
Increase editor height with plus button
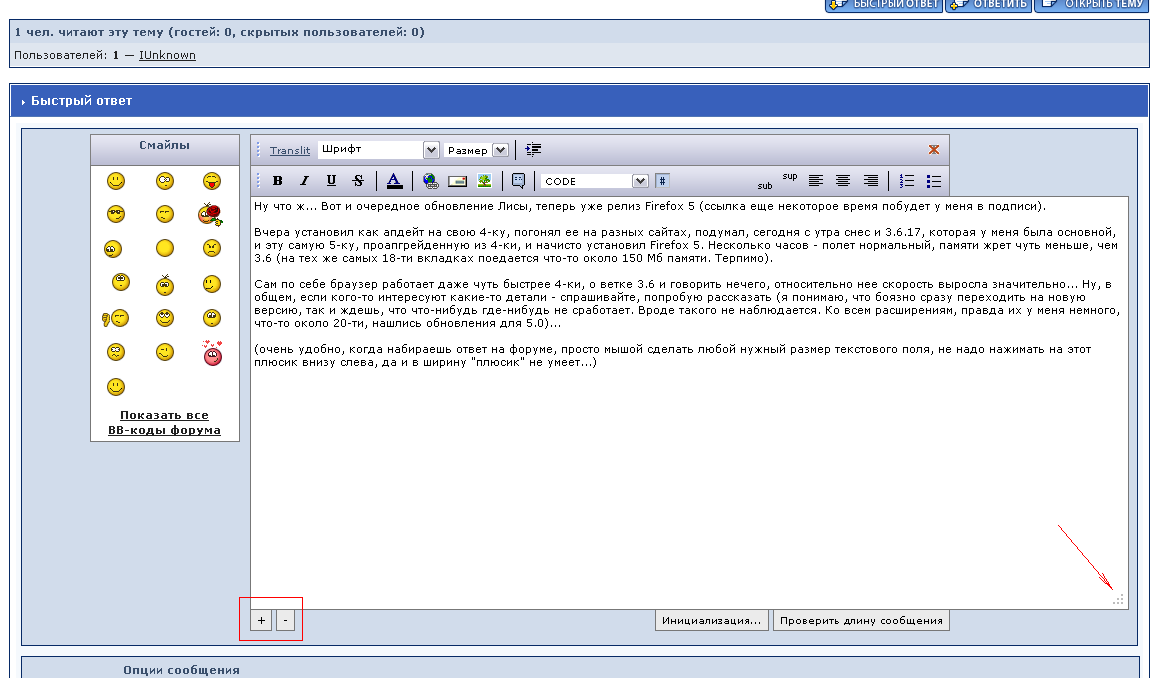[260, 620]
